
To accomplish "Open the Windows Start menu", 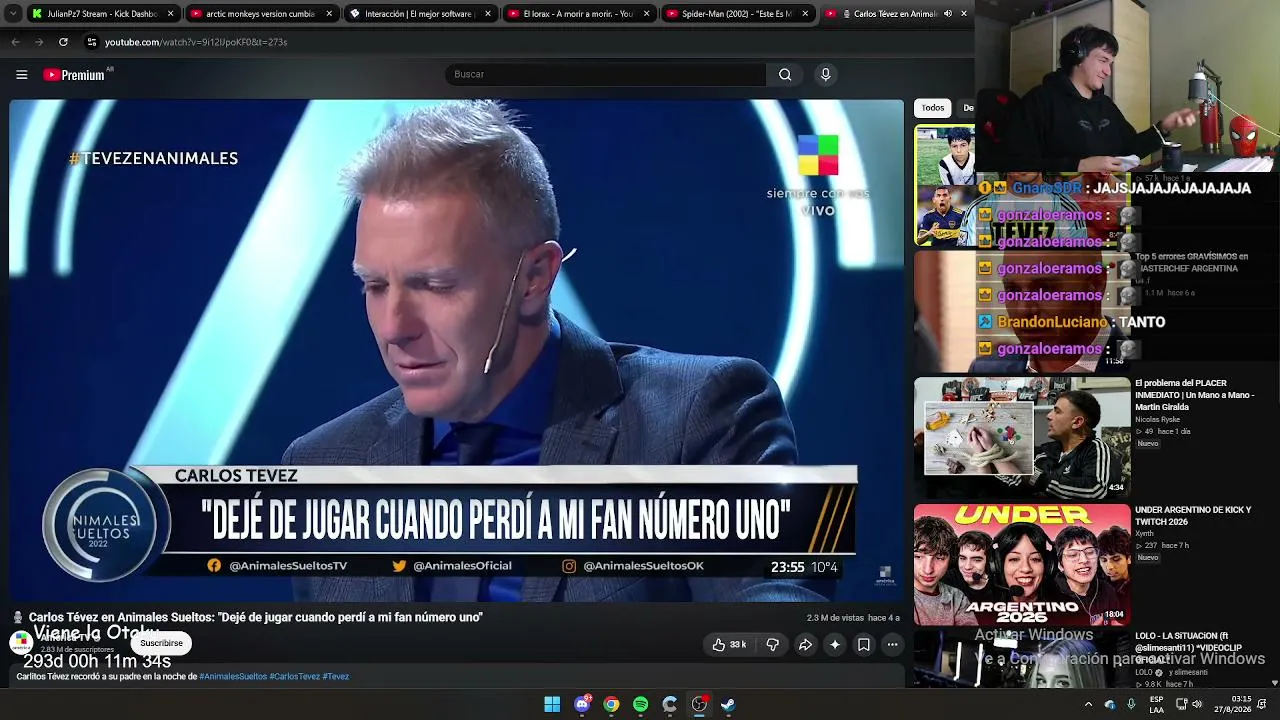I will 552,704.
